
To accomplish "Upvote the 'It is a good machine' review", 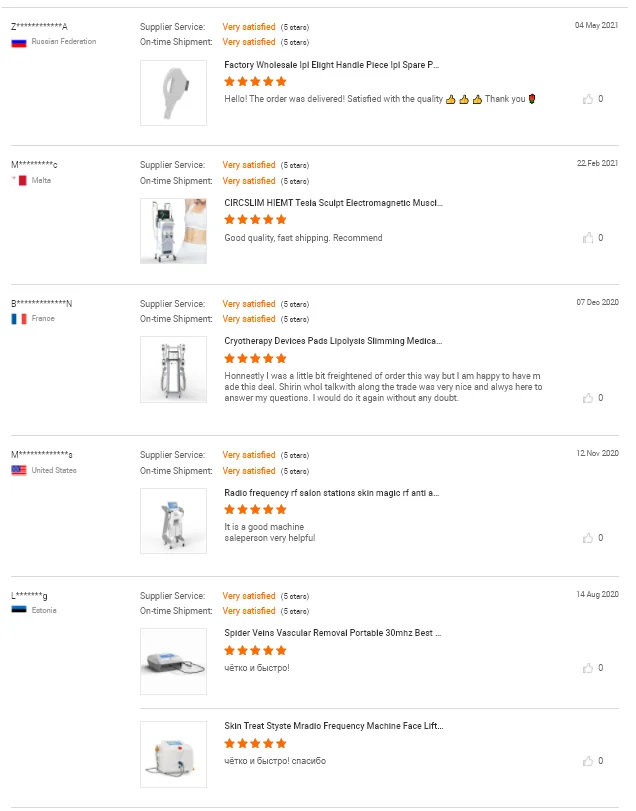I will pyautogui.click(x=588, y=538).
